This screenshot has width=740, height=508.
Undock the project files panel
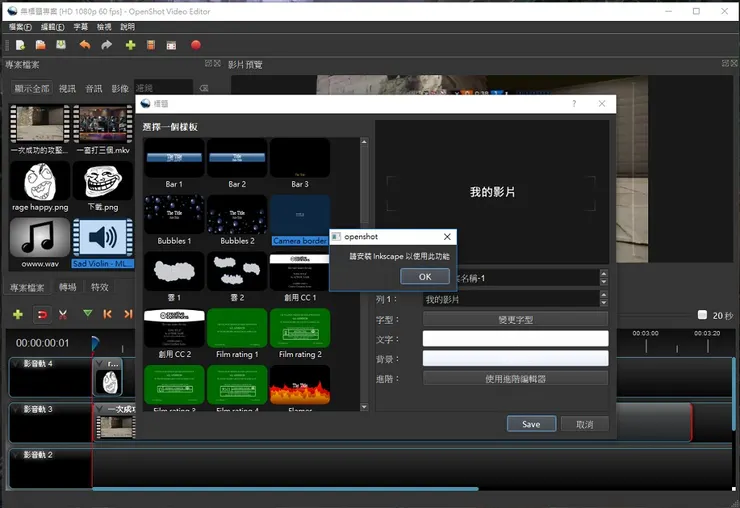(208, 63)
